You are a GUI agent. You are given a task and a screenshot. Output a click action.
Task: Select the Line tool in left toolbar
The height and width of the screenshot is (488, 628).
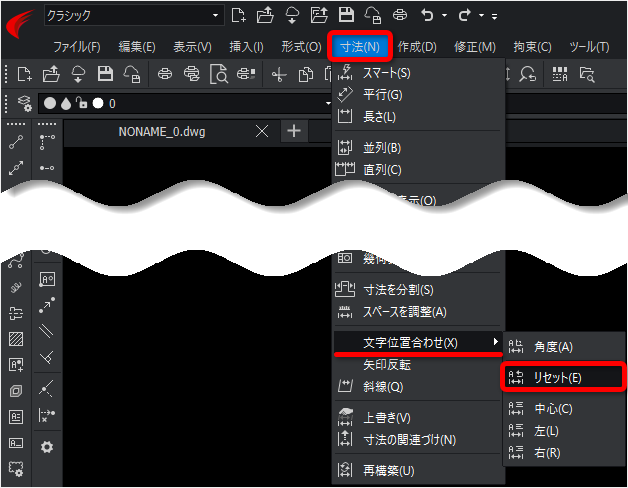pyautogui.click(x=16, y=142)
